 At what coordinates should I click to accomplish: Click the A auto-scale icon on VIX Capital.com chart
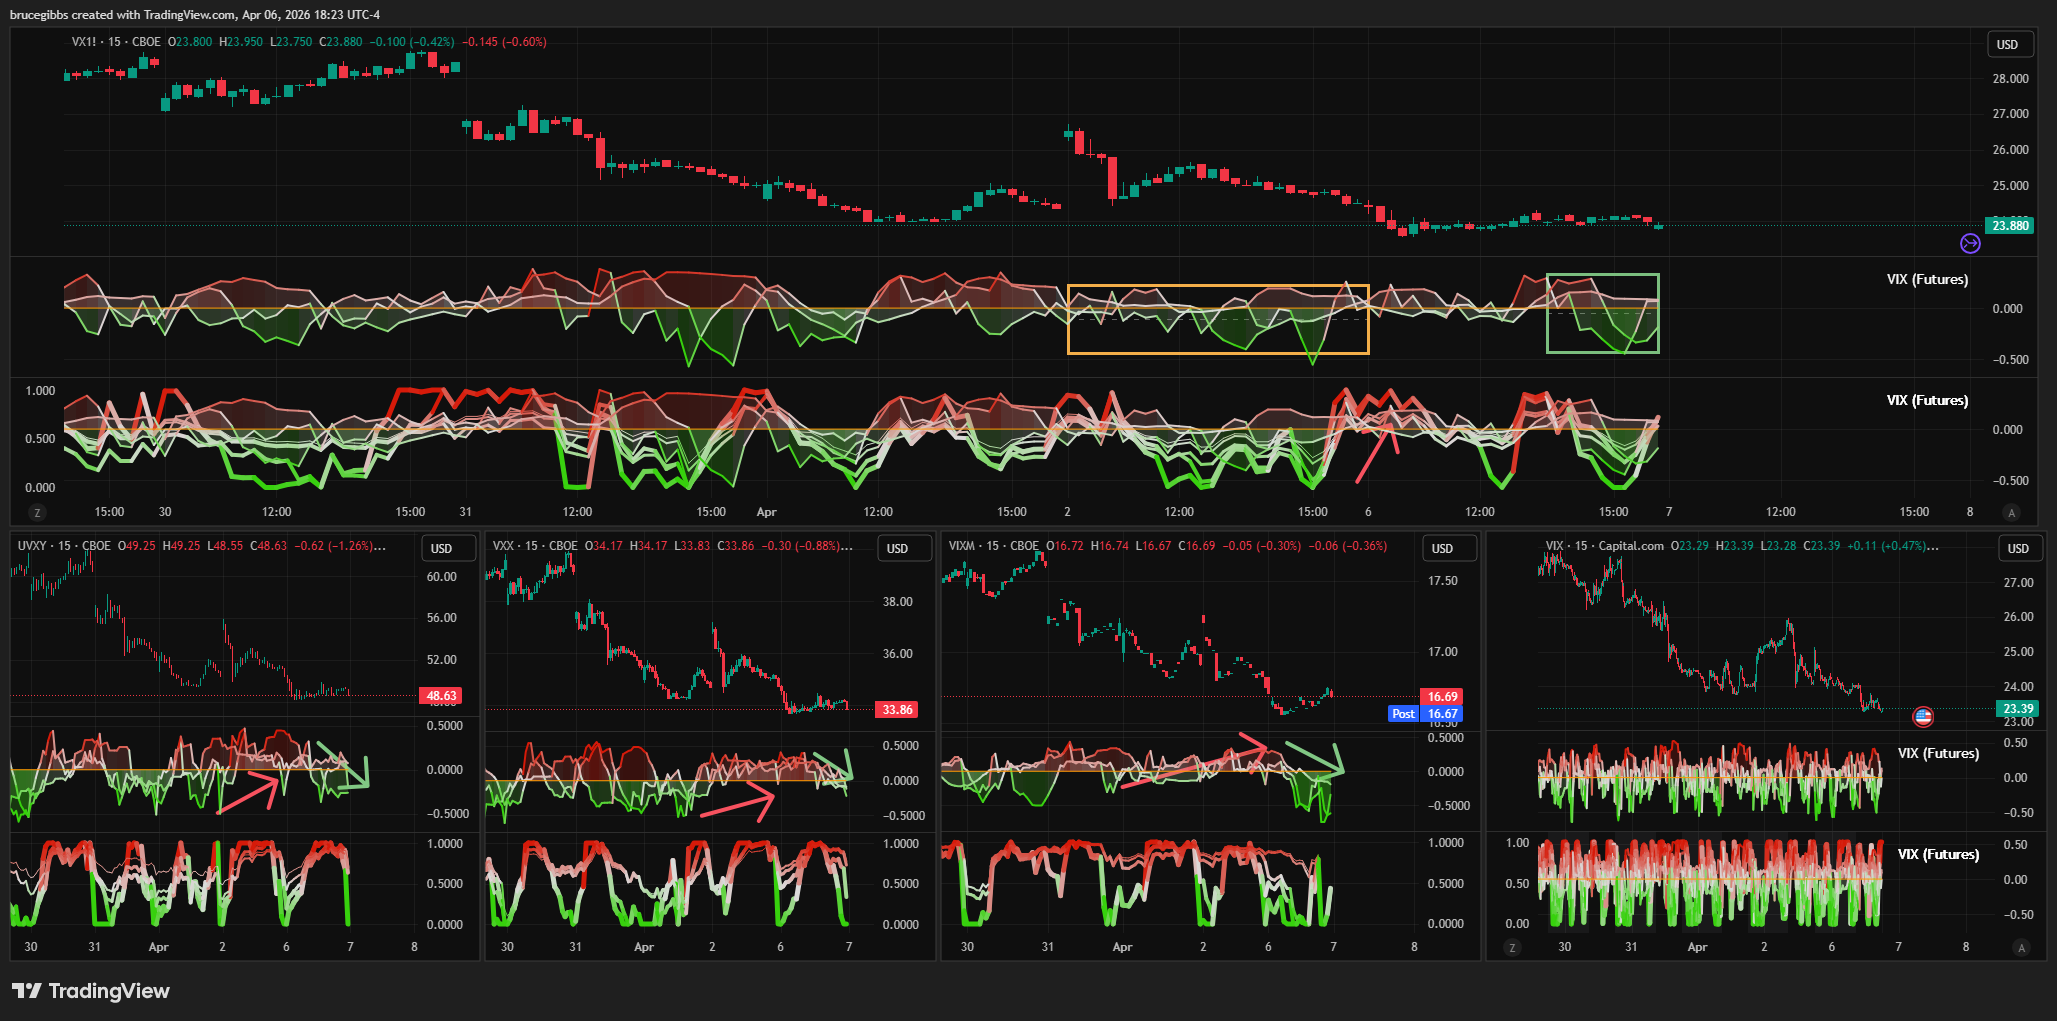[2021, 947]
